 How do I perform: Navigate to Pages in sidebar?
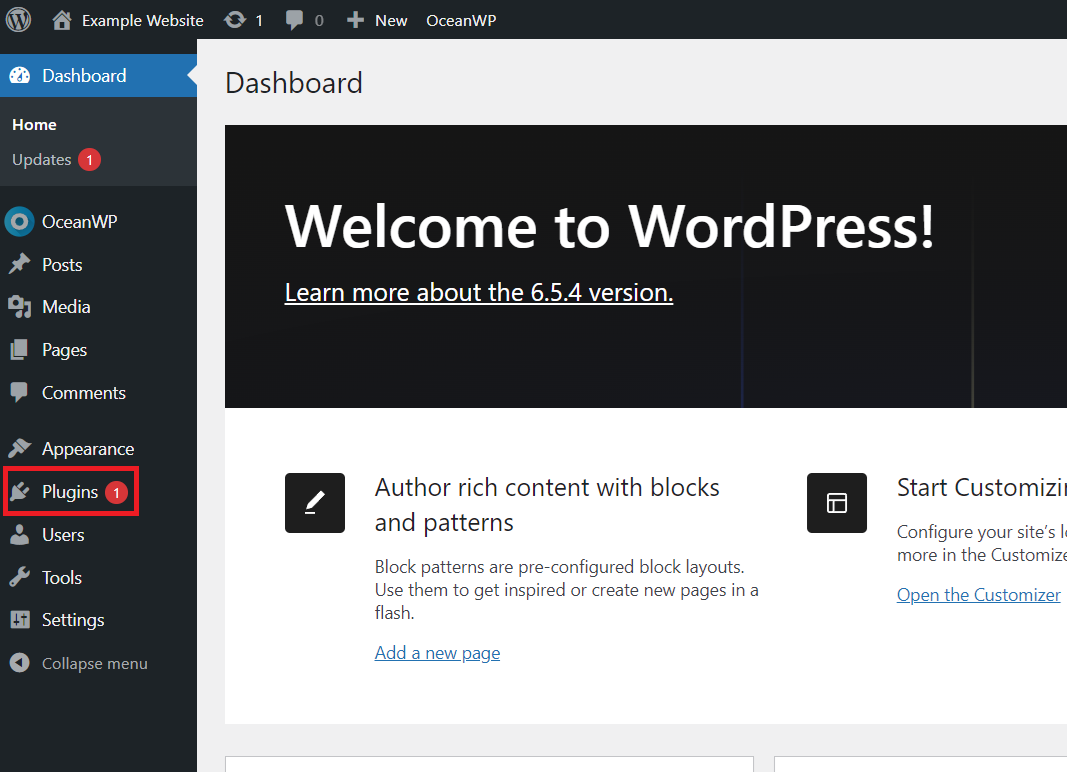64,350
